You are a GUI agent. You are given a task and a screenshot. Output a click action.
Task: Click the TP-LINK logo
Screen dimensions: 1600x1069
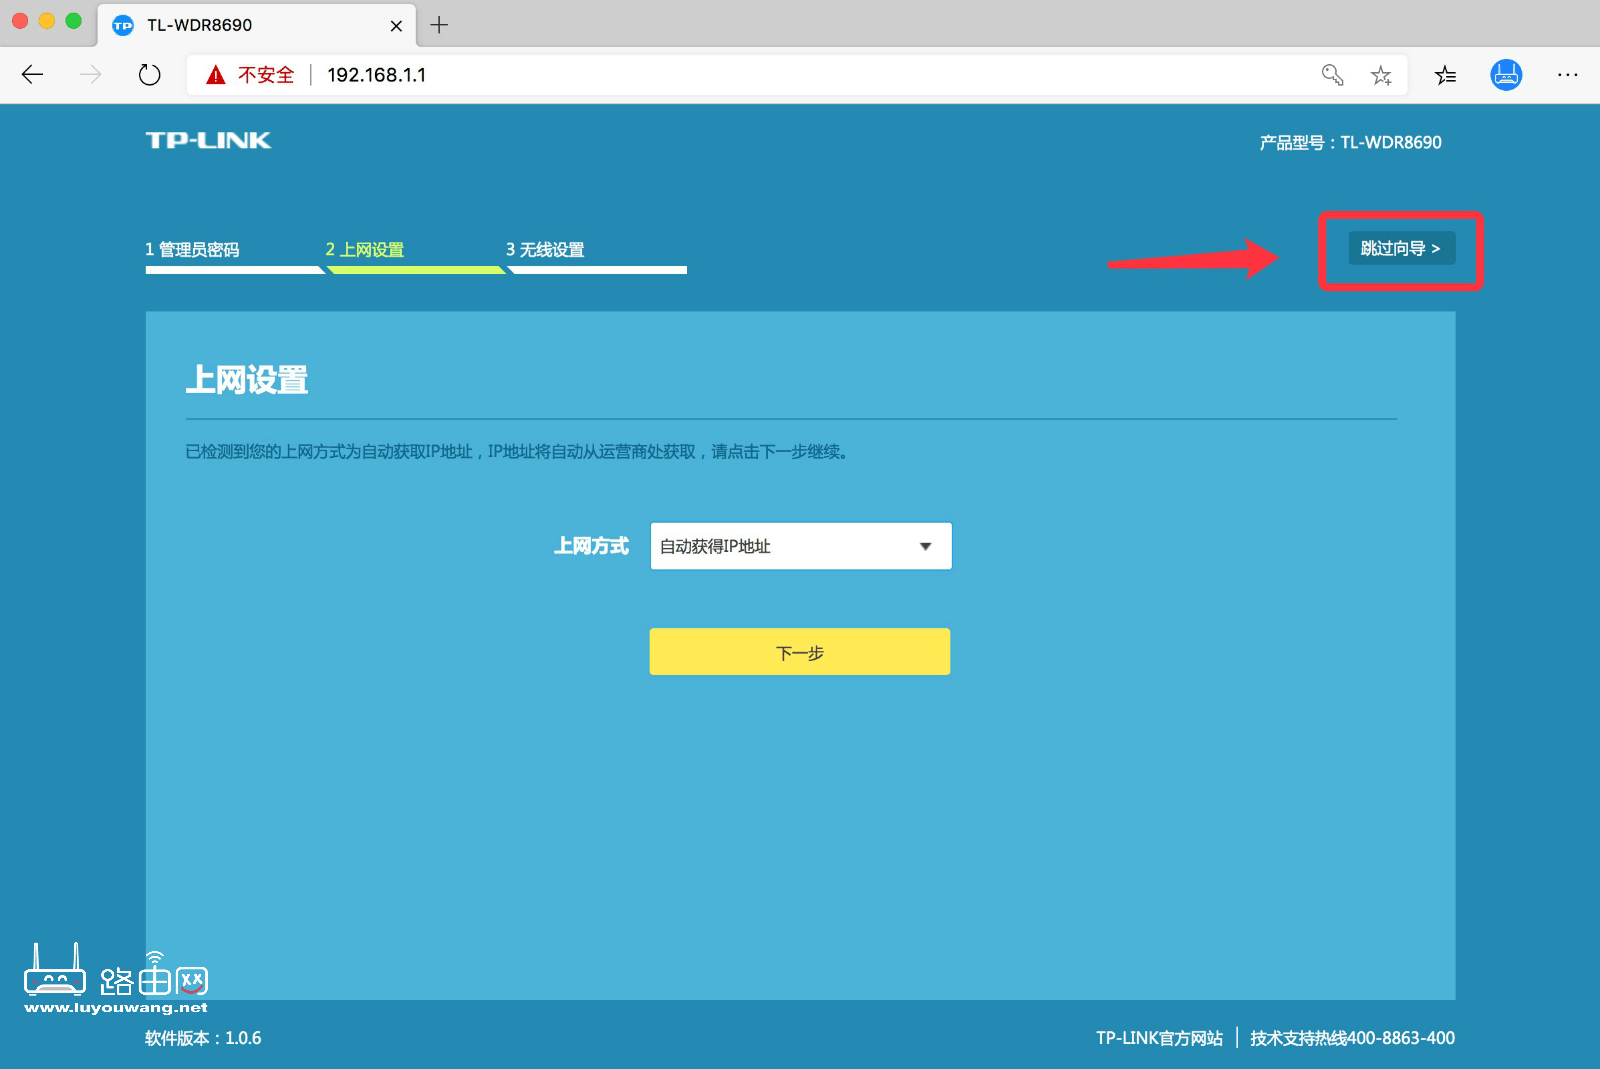[x=208, y=141]
